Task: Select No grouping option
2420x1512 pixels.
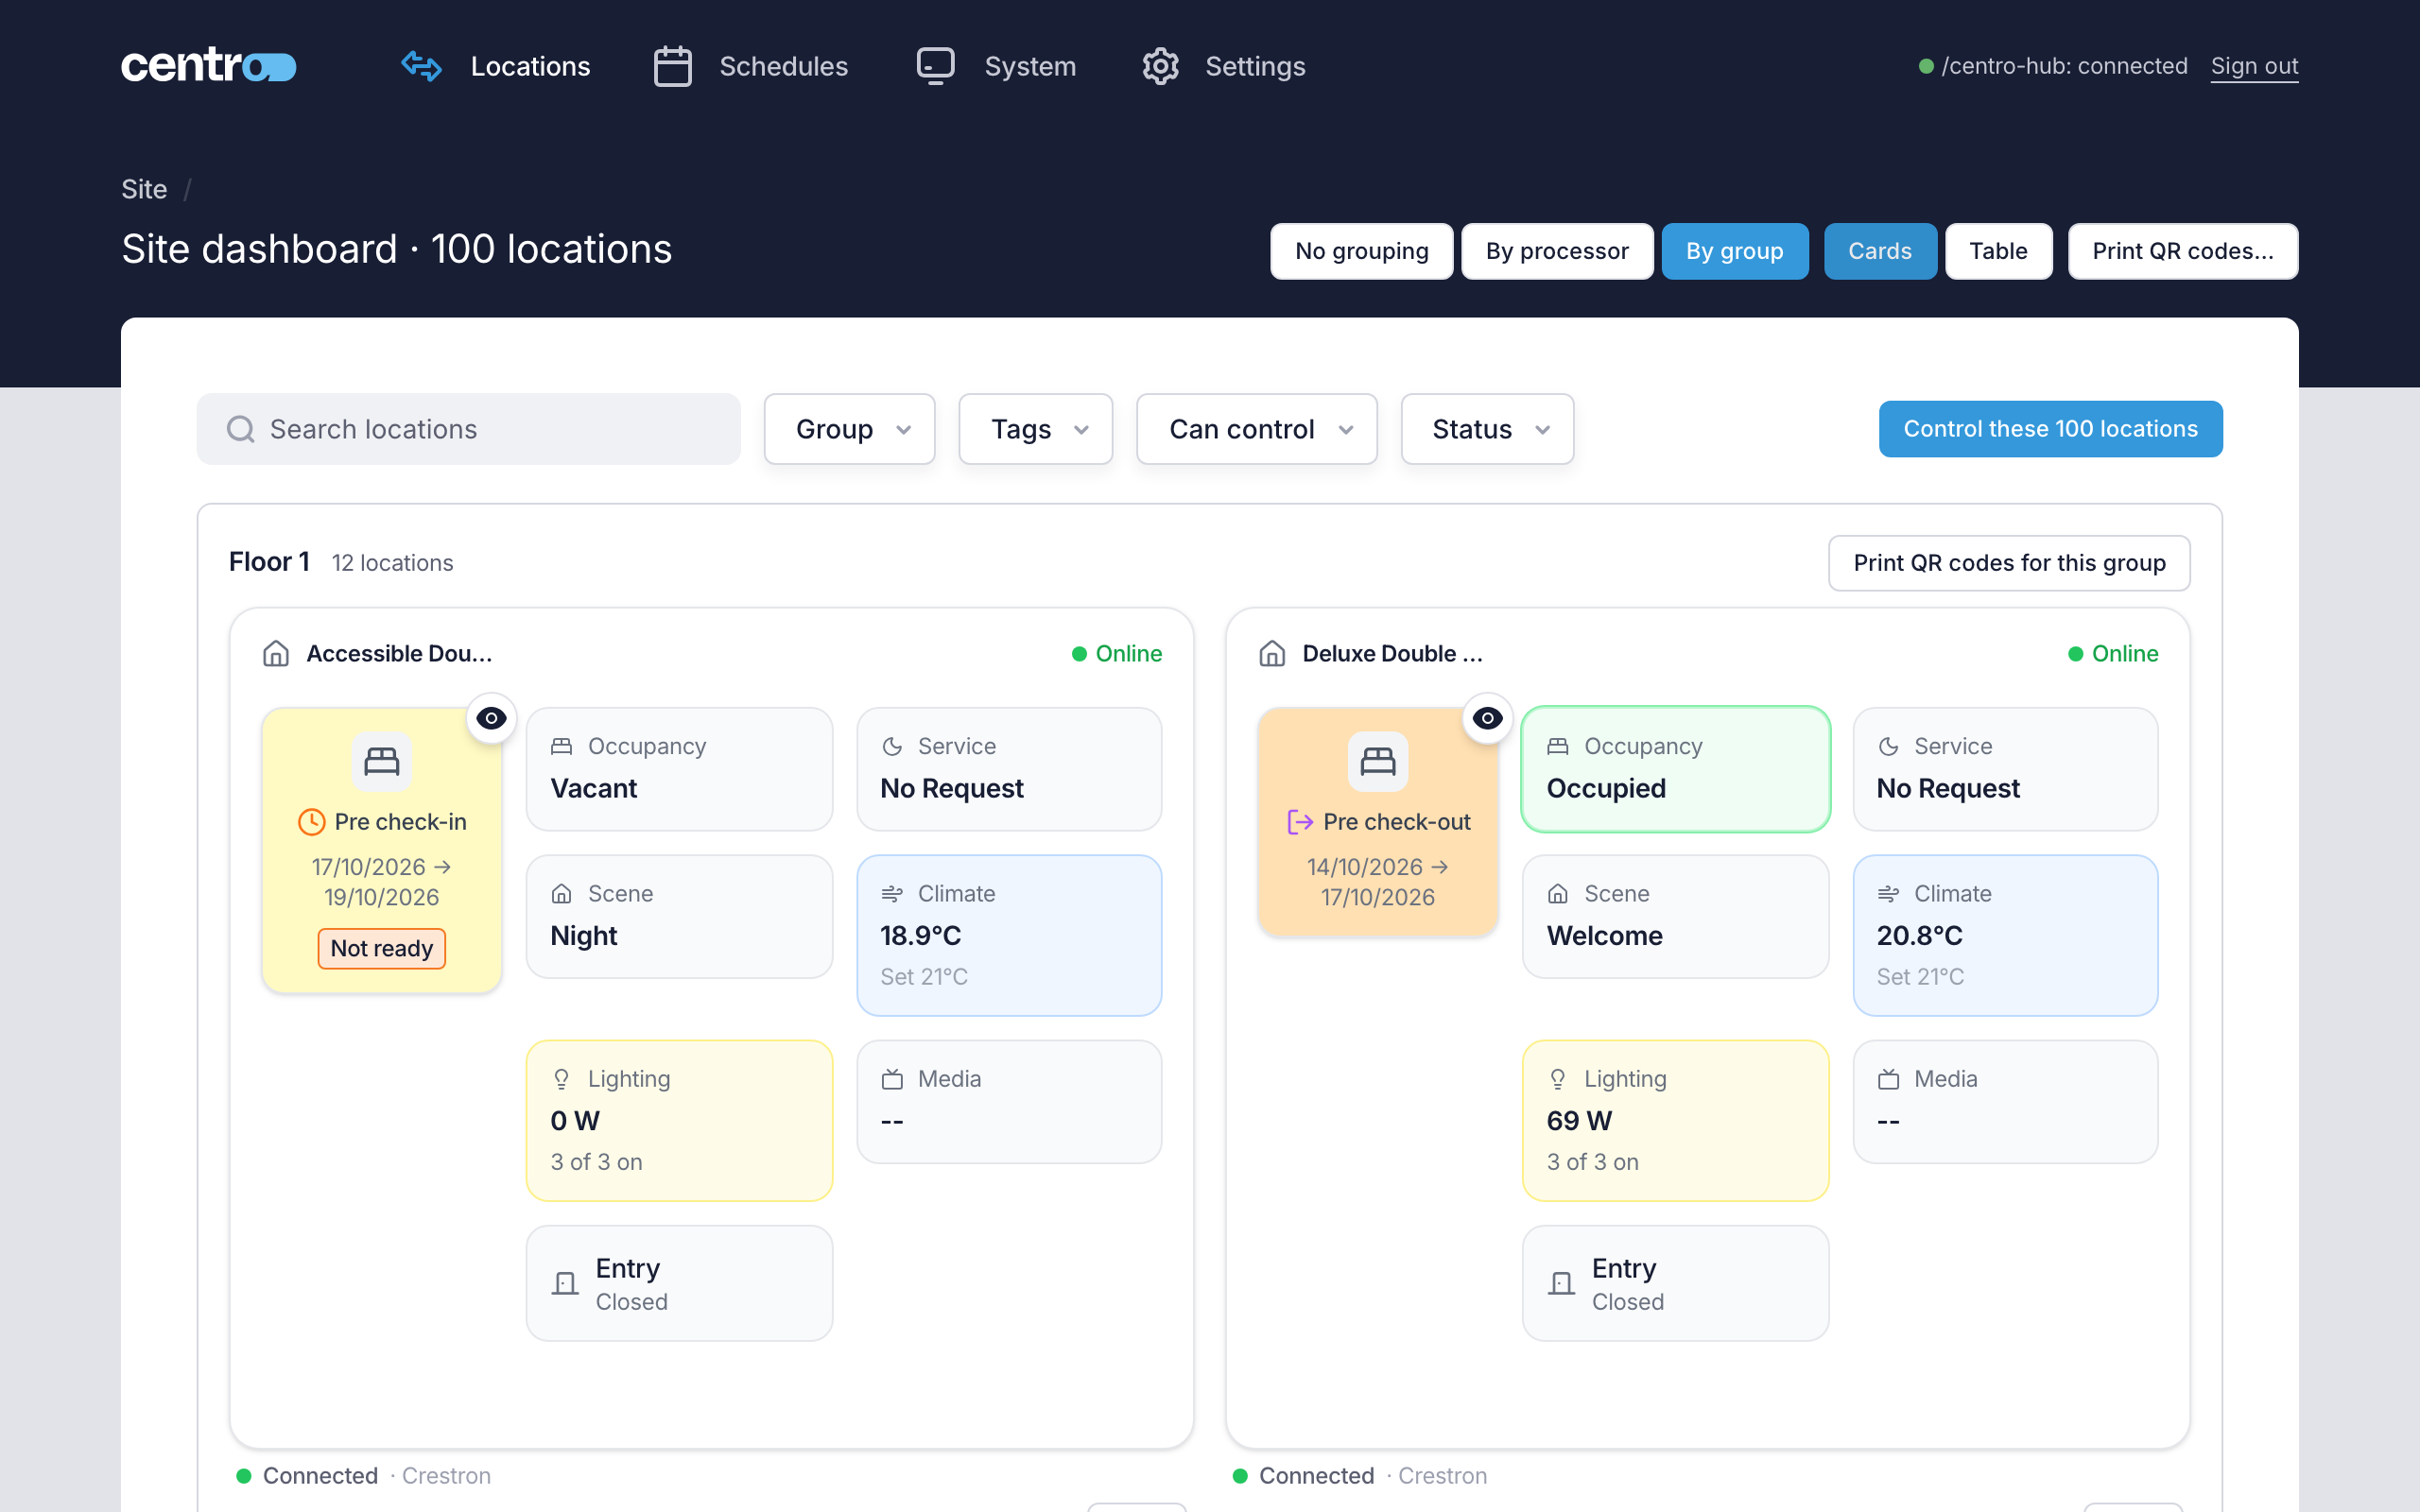Action: point(1361,251)
